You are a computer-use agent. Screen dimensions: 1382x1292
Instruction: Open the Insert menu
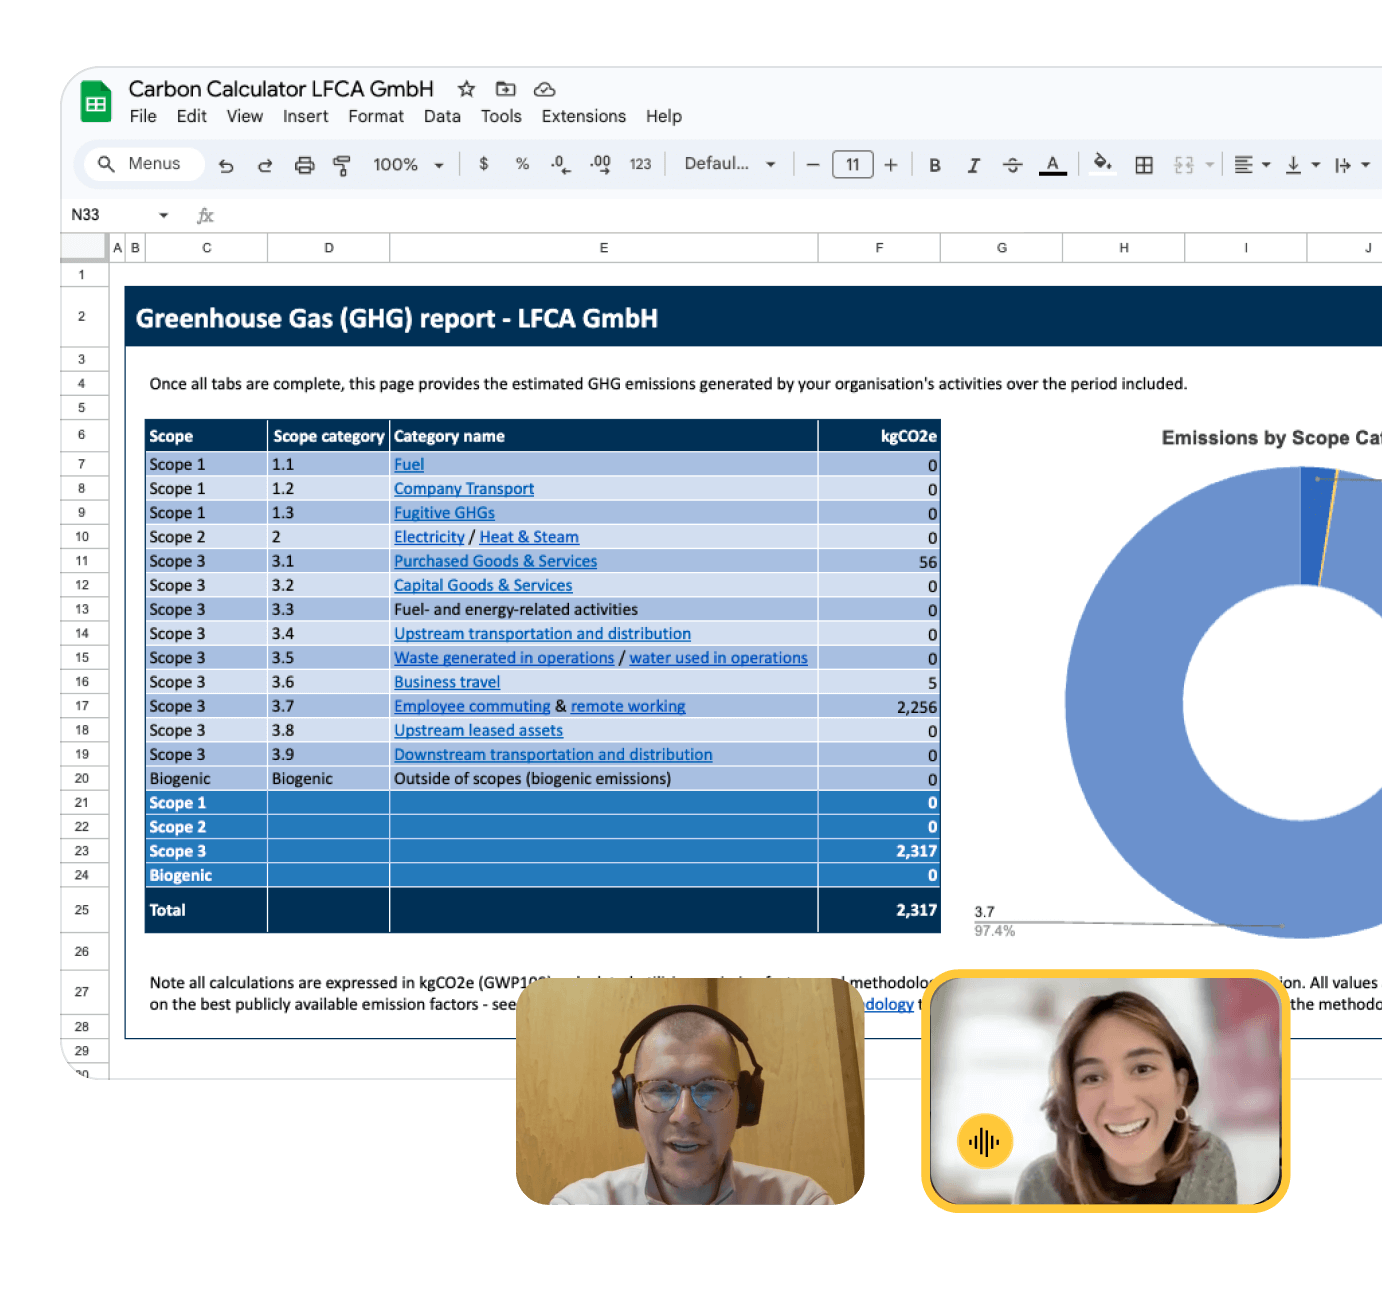click(x=305, y=116)
